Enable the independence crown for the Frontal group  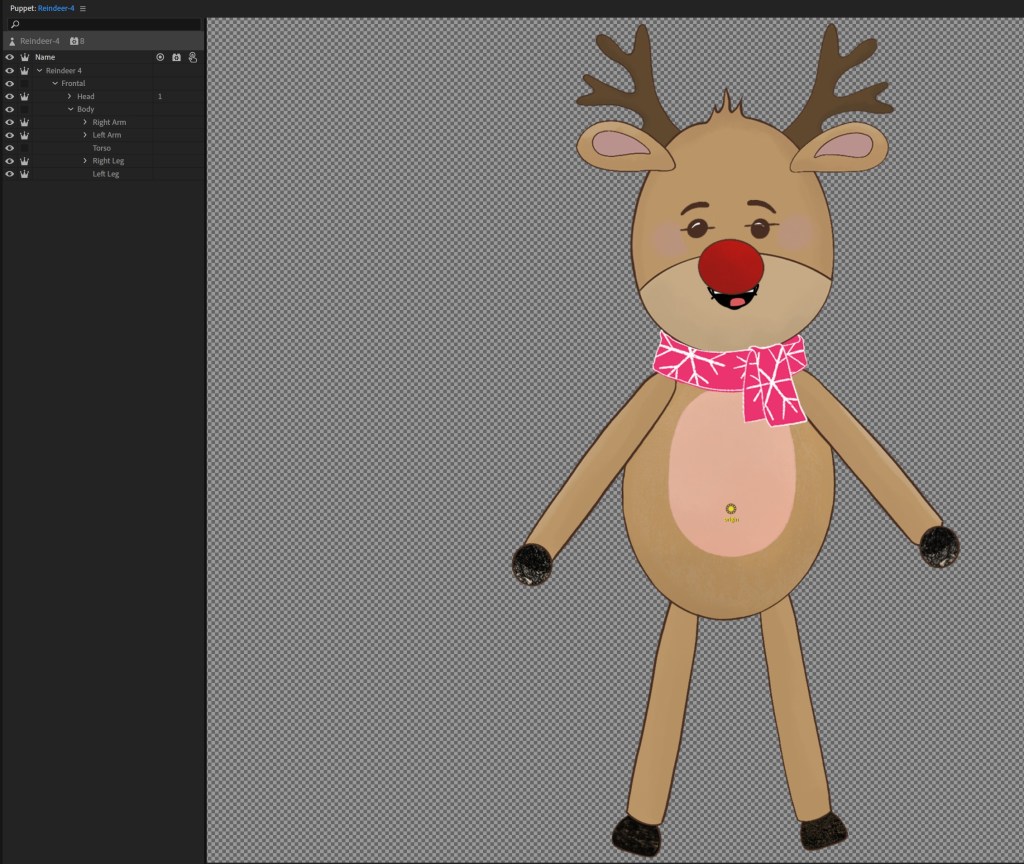pos(24,84)
